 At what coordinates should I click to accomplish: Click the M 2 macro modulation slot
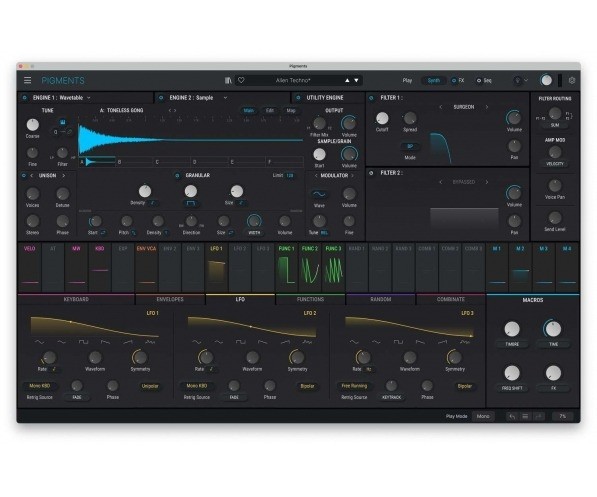pos(520,267)
